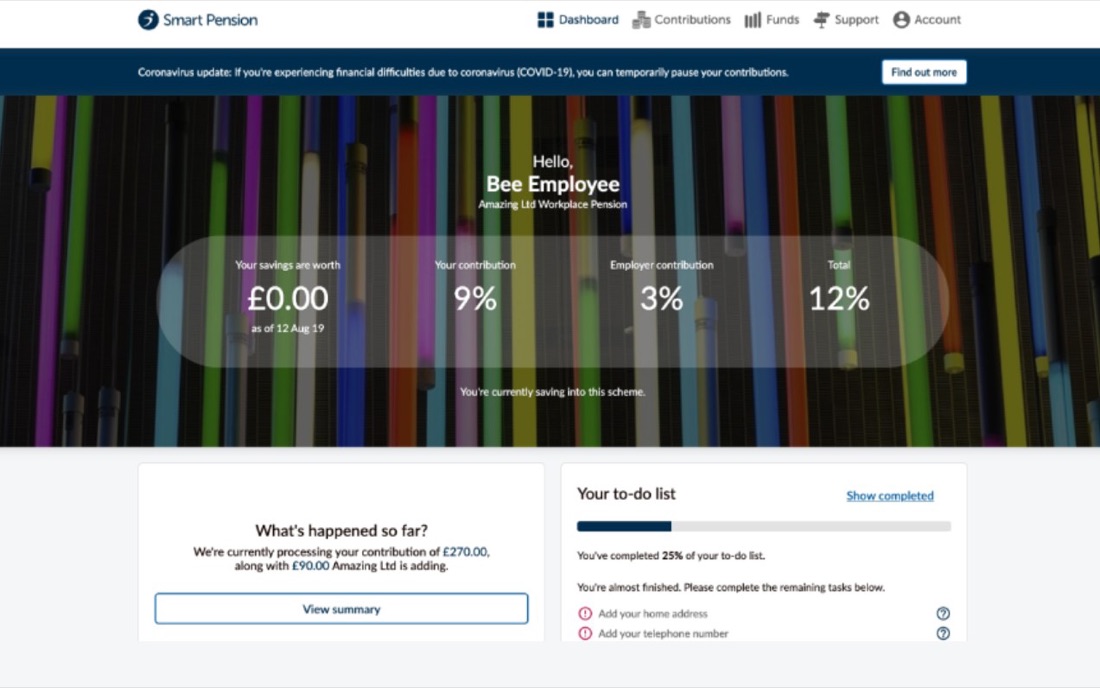1100x688 pixels.
Task: Open the Dashboard menu item
Action: point(578,20)
